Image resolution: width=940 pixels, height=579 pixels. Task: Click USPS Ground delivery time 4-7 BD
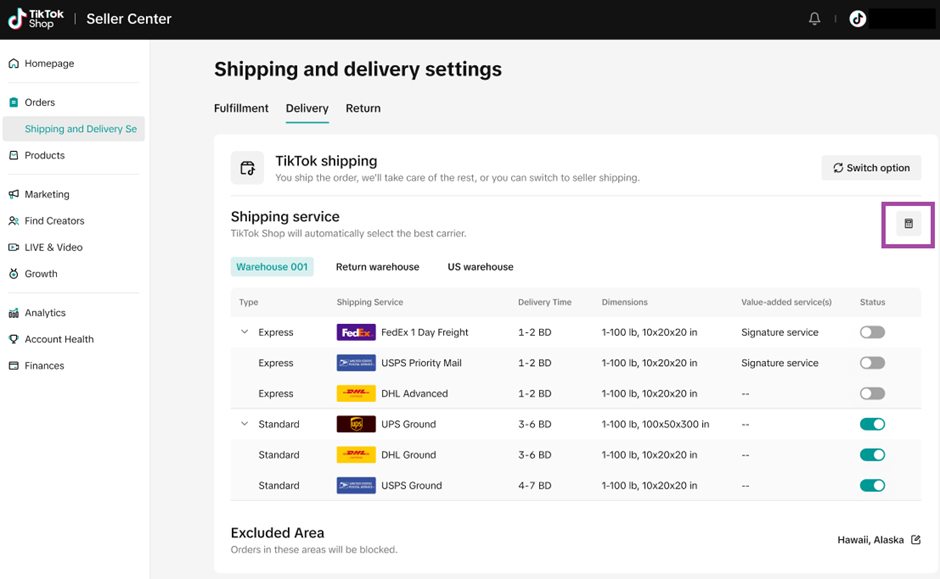535,485
